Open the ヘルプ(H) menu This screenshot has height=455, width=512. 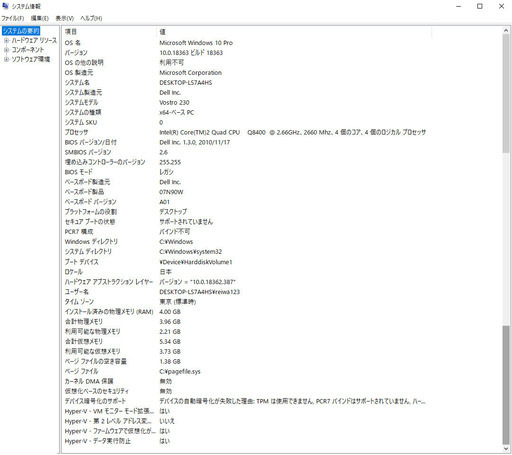click(x=91, y=18)
